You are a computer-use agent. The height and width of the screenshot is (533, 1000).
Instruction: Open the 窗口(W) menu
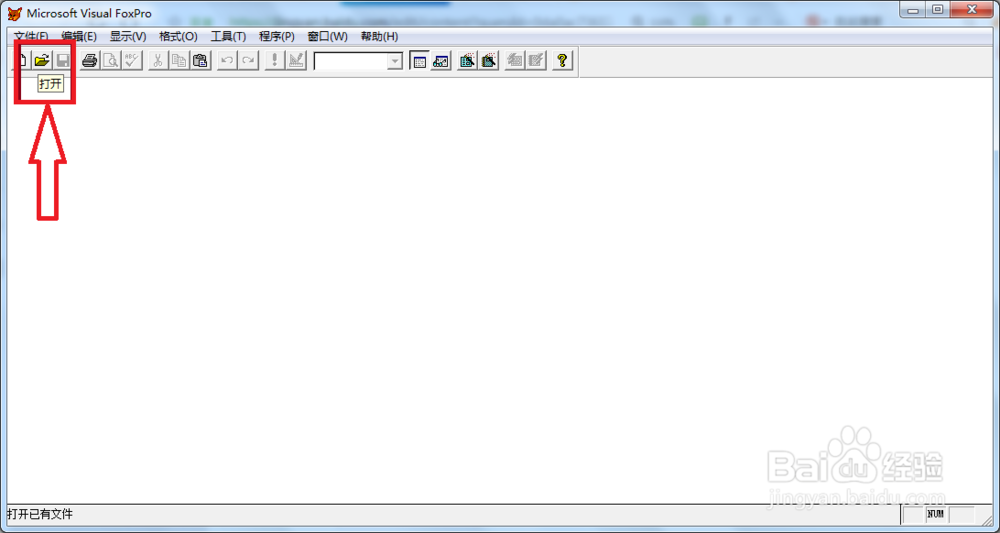[x=327, y=36]
